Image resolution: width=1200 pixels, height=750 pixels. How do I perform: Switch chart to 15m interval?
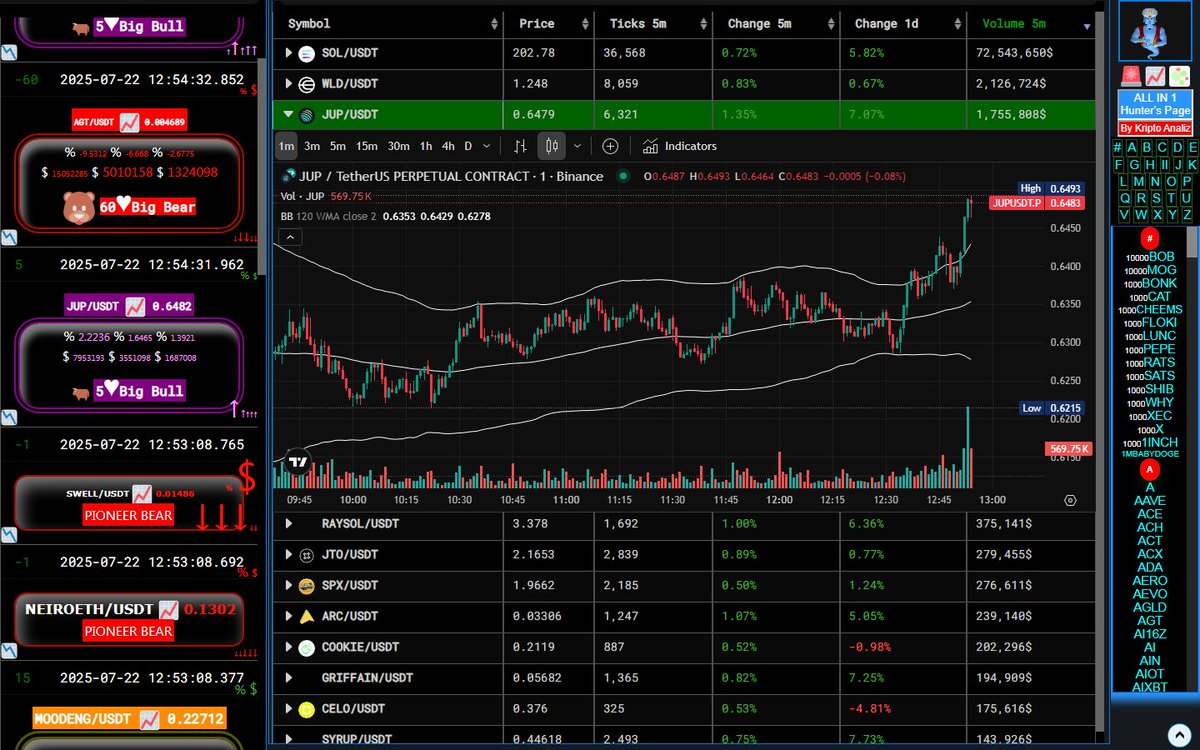pyautogui.click(x=367, y=146)
